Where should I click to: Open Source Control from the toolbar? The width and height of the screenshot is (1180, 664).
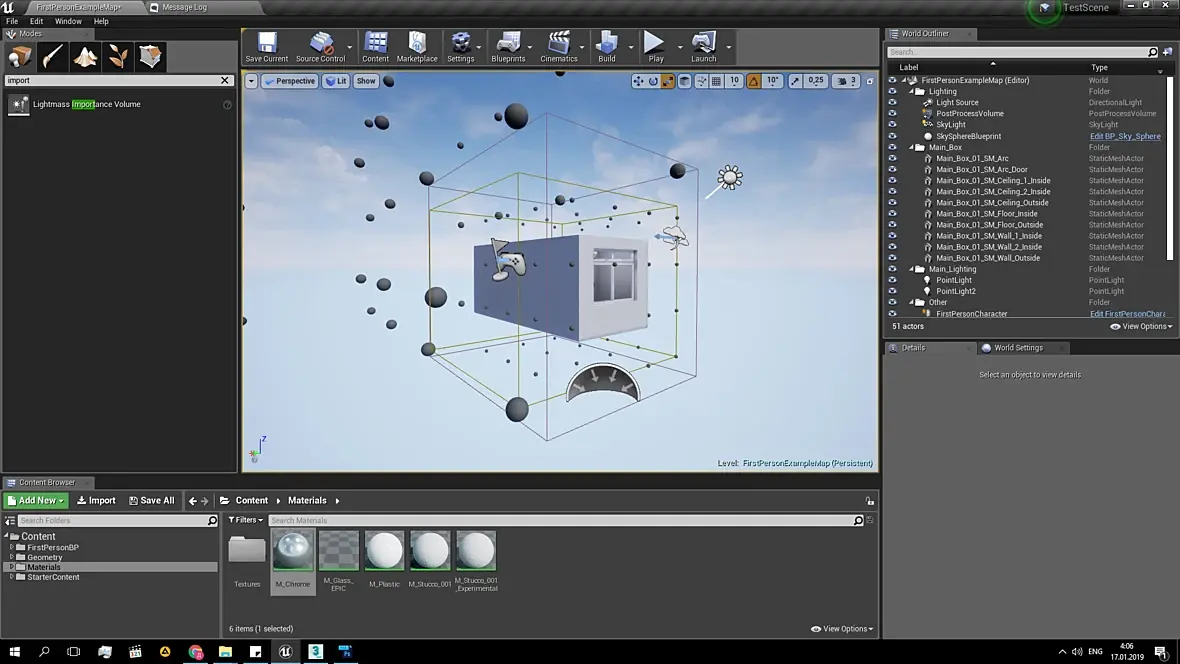click(320, 46)
